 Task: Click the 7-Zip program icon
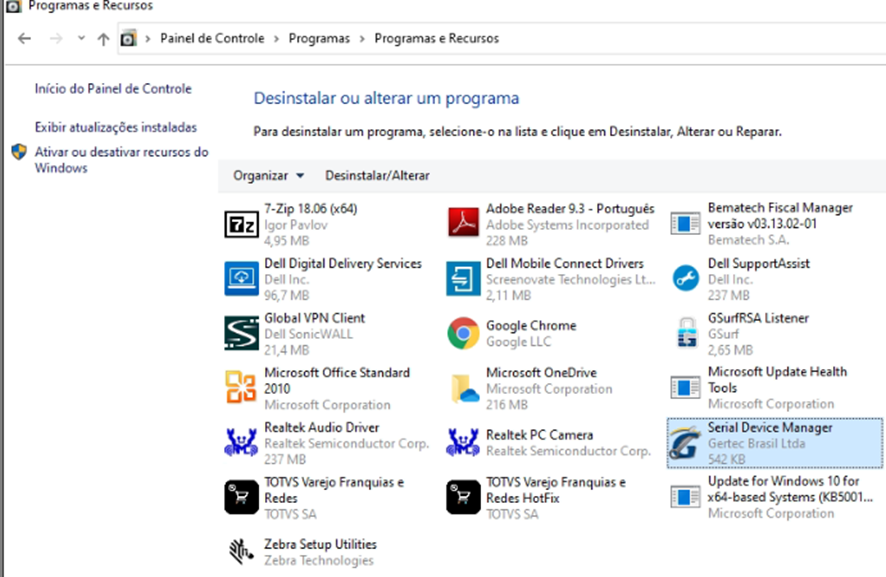241,225
